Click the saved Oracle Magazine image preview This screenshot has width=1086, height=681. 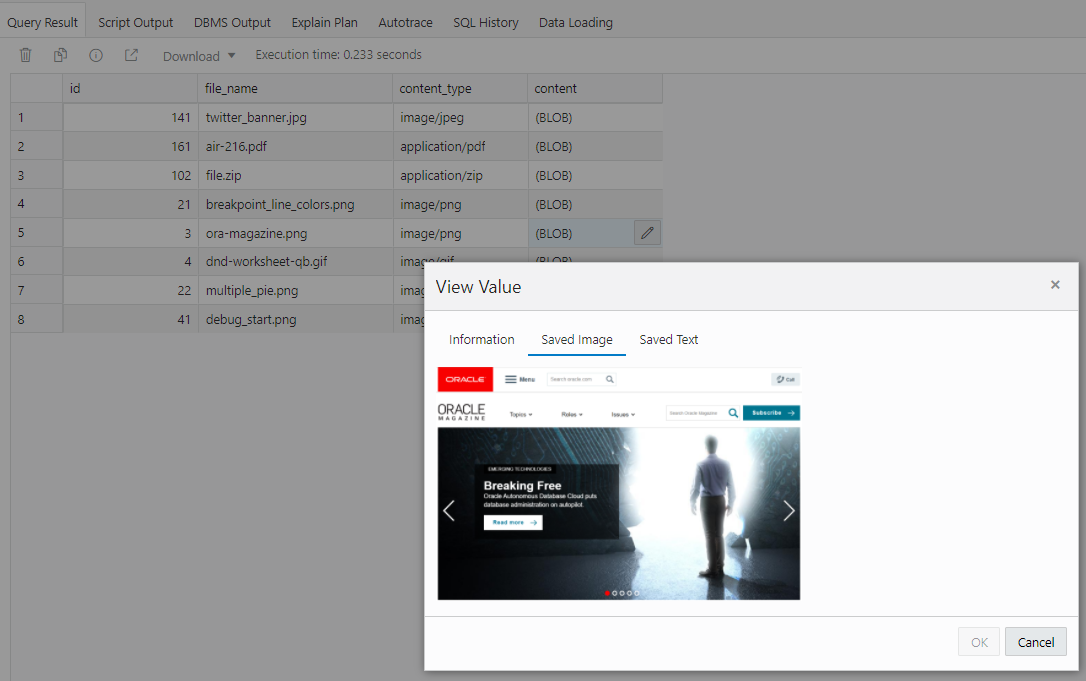pos(619,484)
